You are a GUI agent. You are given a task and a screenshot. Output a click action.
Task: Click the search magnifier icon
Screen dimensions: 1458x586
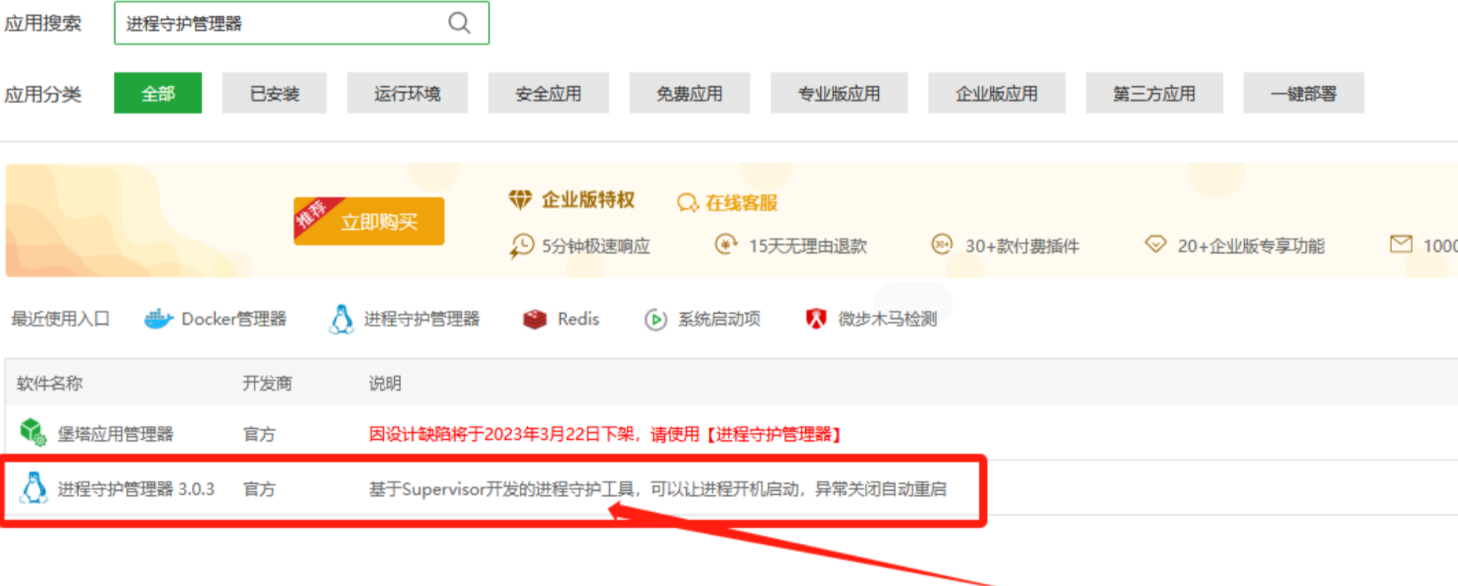point(459,23)
